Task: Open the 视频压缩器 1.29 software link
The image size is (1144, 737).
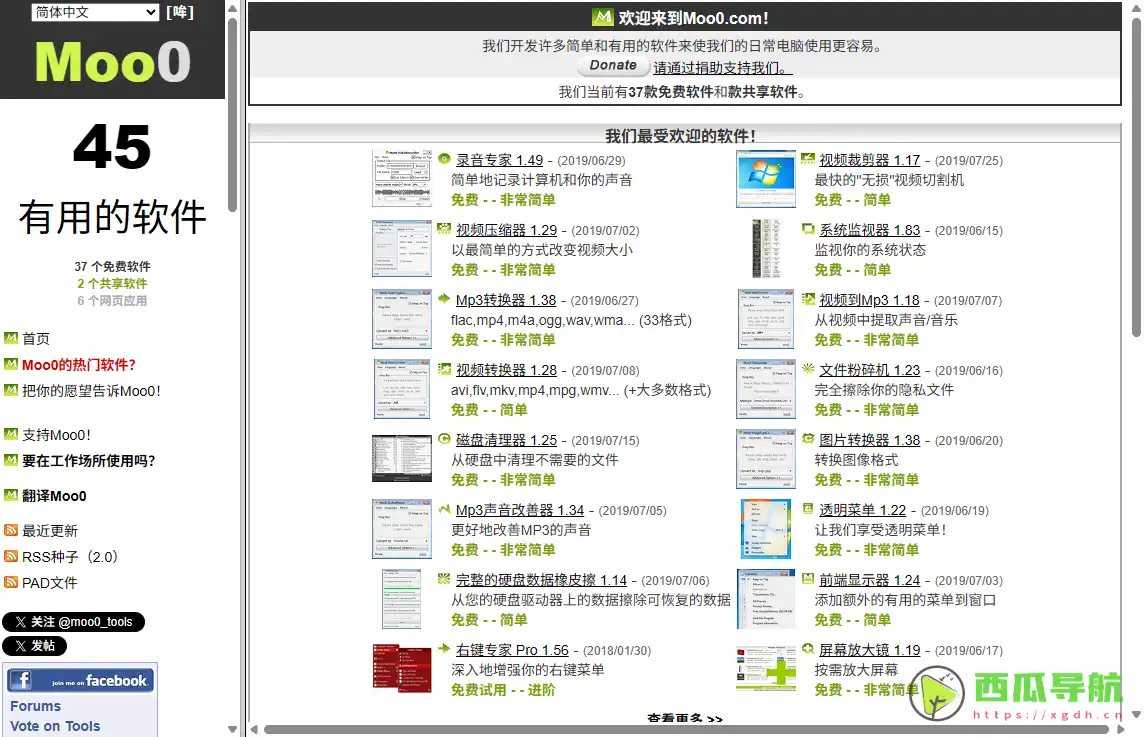Action: click(506, 230)
